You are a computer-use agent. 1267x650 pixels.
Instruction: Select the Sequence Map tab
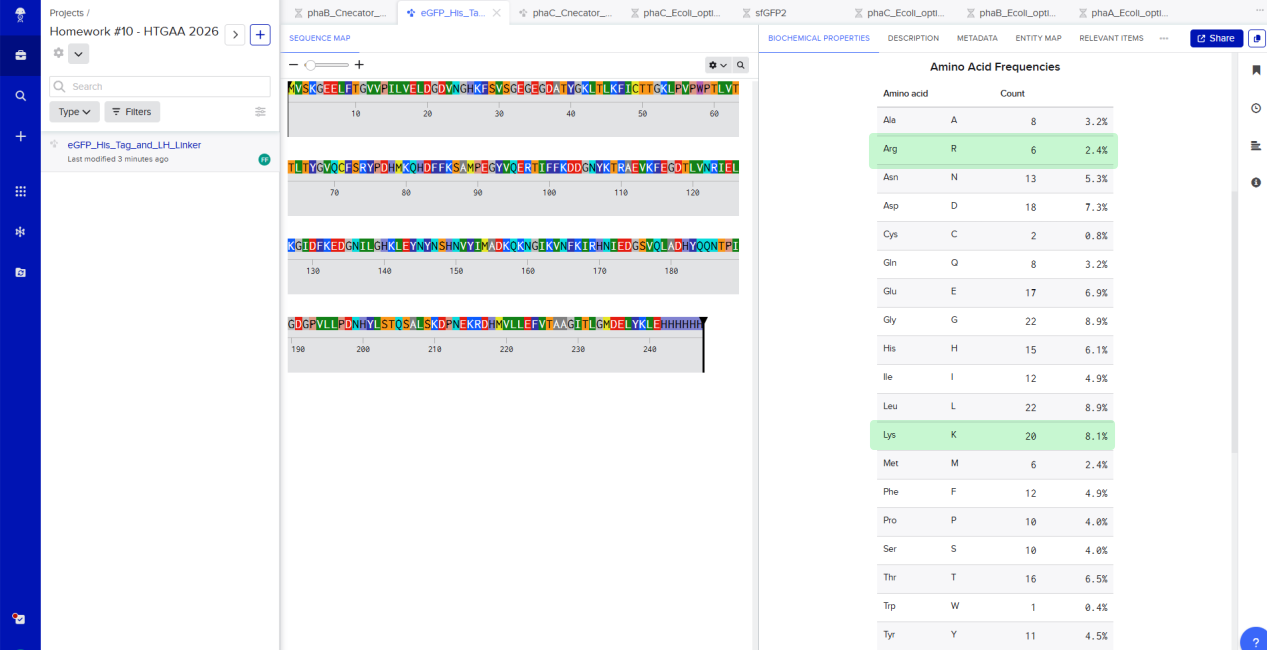[320, 38]
